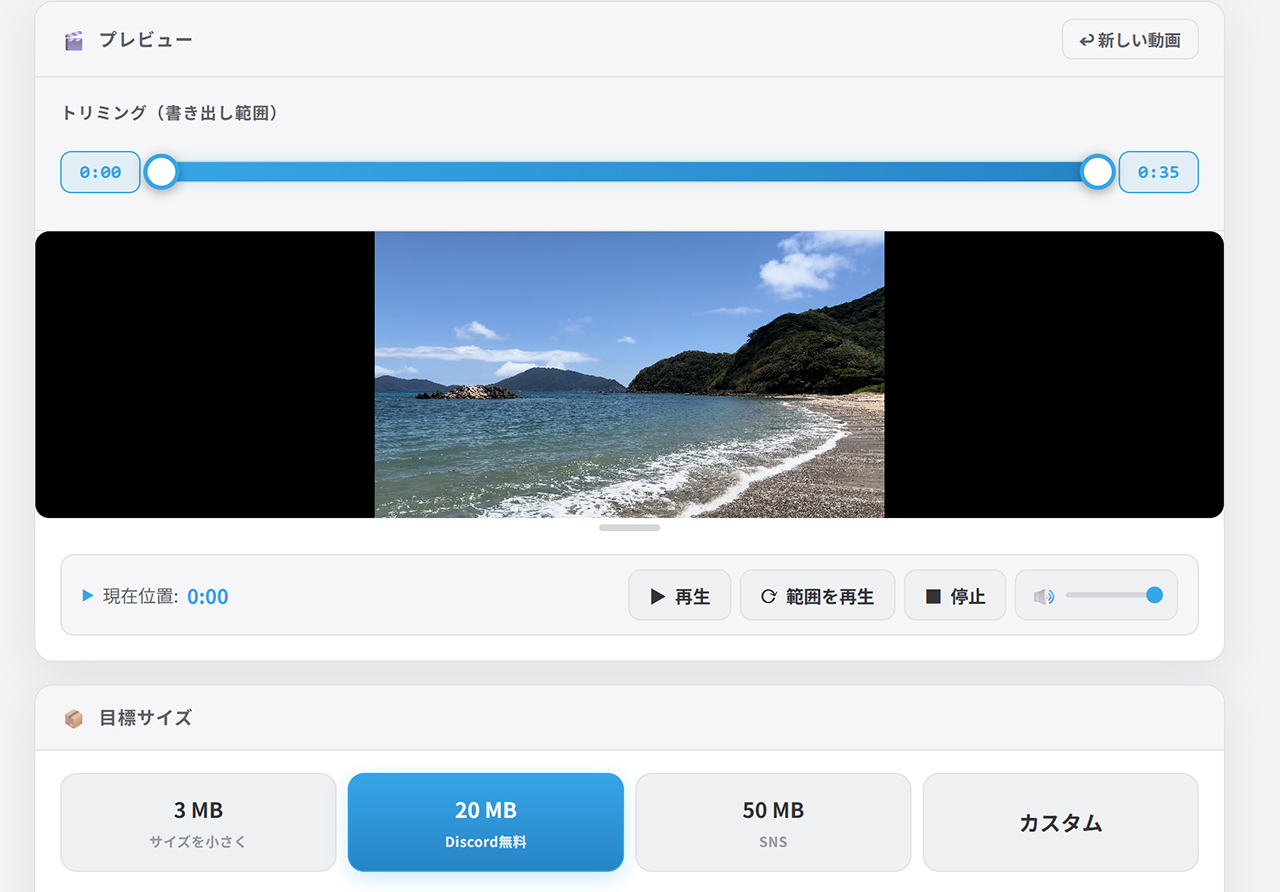Screen dimensions: 1280x892
Task: Choose the カスタム size option
Action: pos(1060,822)
